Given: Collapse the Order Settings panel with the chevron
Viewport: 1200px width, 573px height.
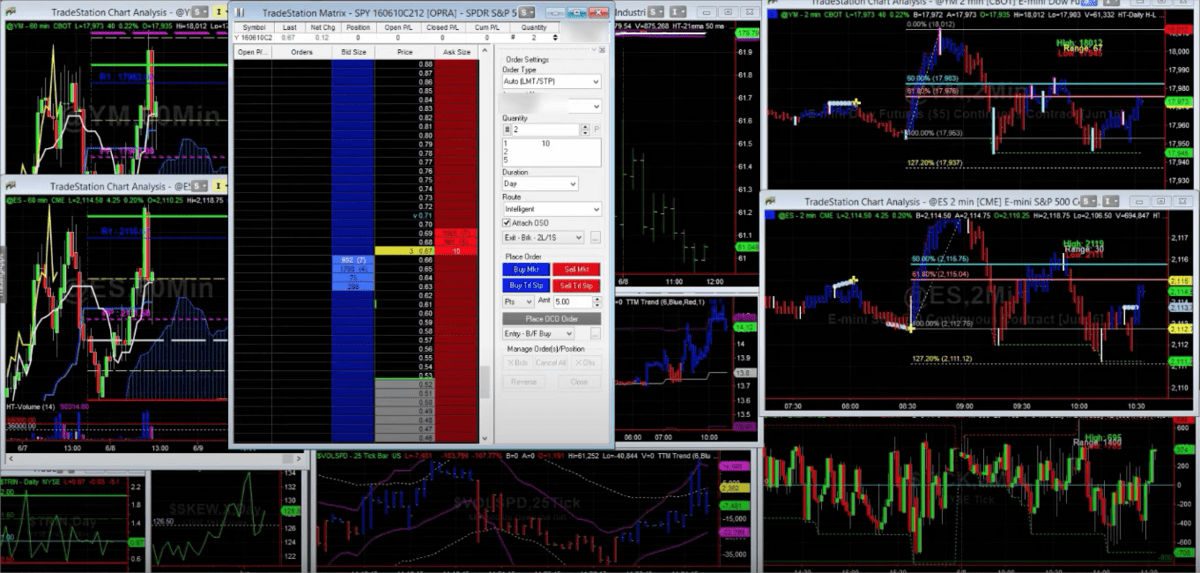Looking at the screenshot, I should click(x=594, y=49).
